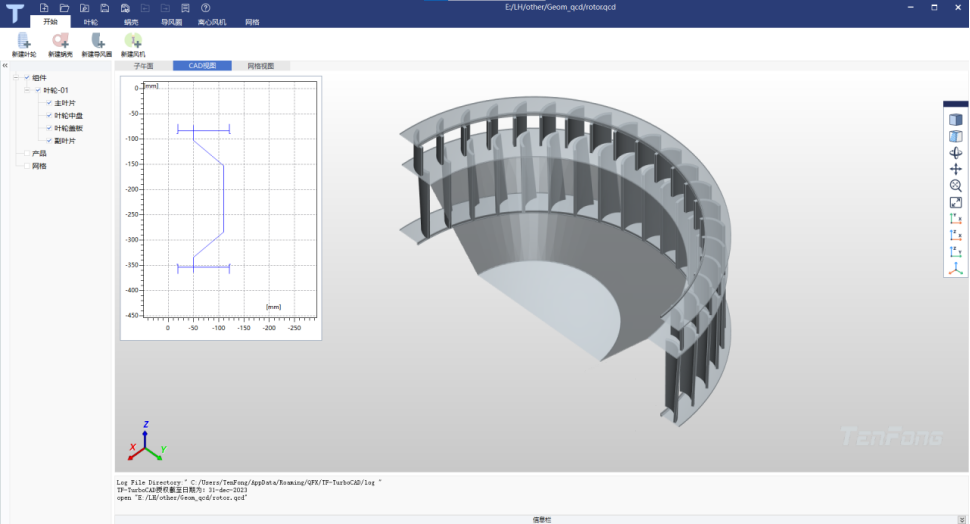Switch to the 网格视图 view tab
Viewport: 970px width, 524px height.
click(x=260, y=66)
